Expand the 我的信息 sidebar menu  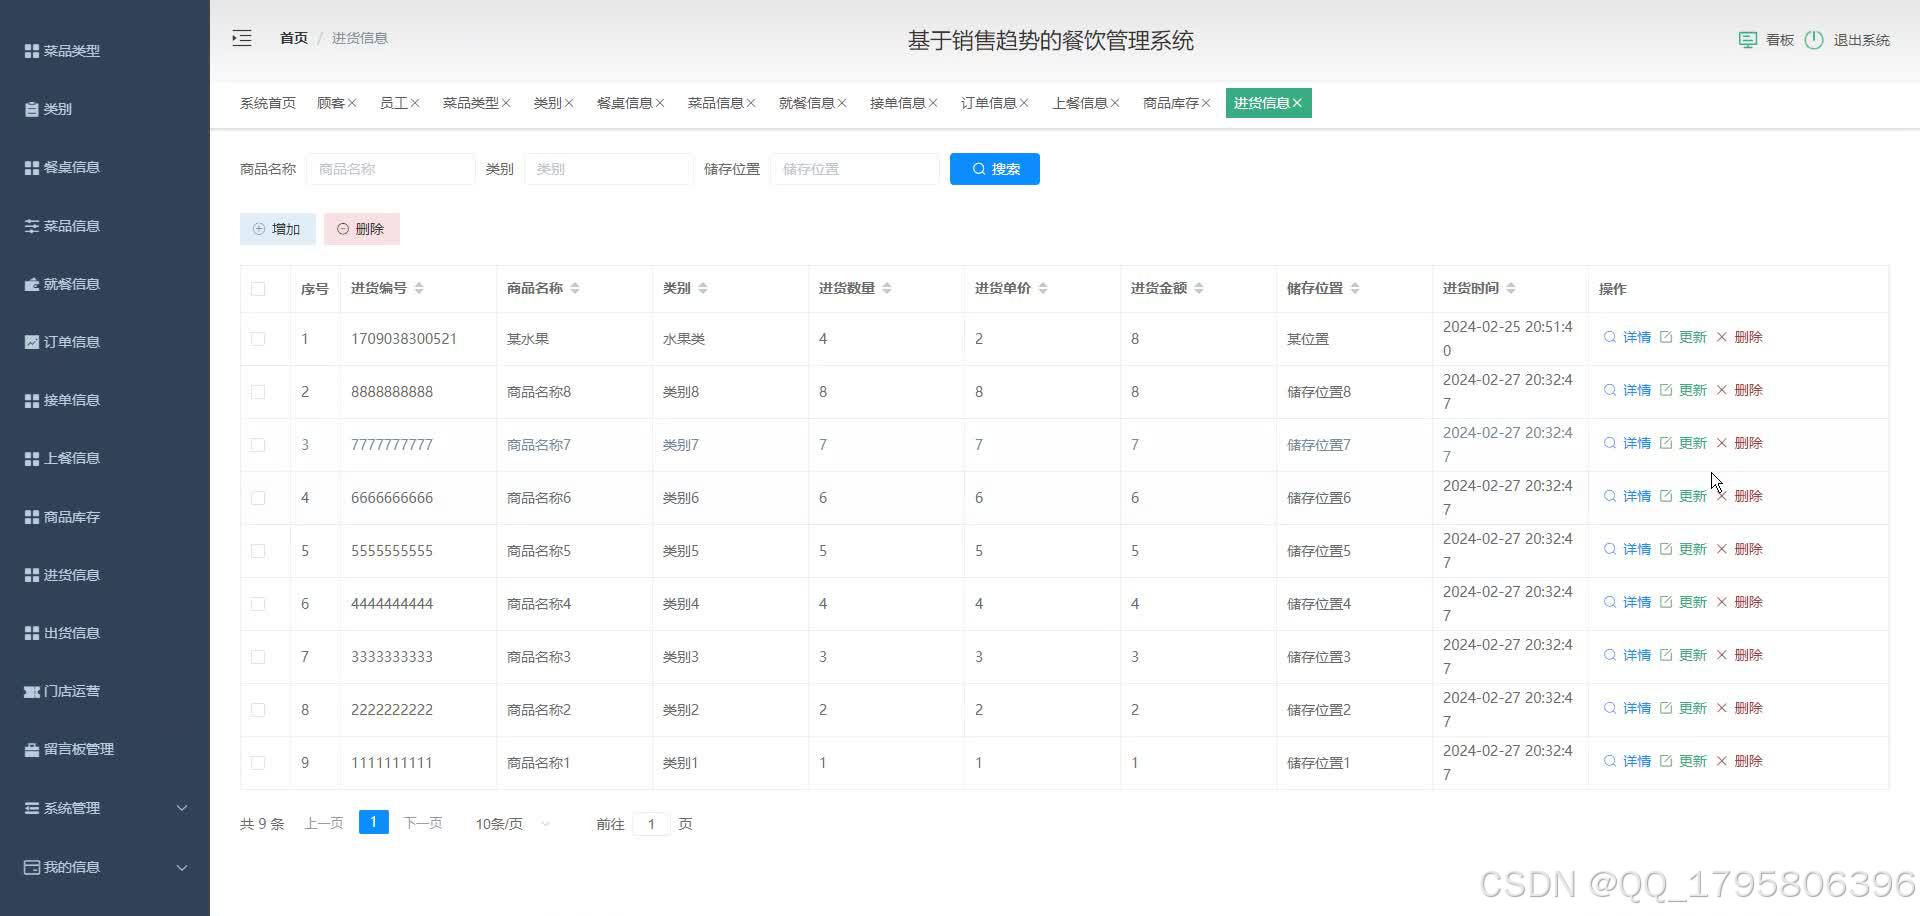pos(105,867)
